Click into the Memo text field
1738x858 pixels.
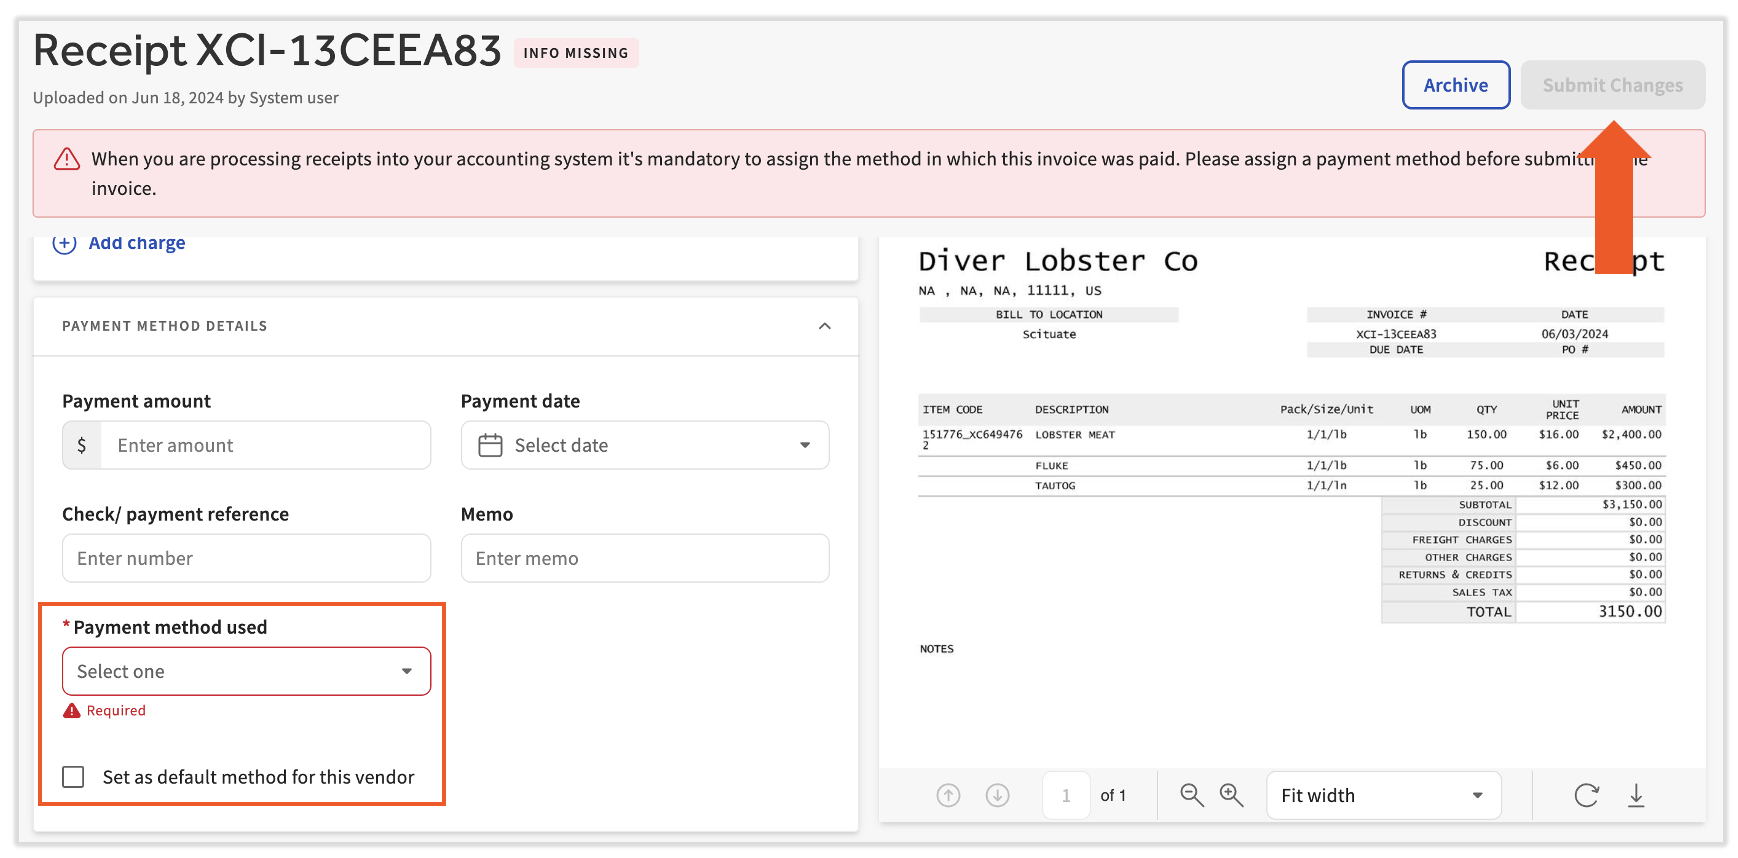click(645, 558)
